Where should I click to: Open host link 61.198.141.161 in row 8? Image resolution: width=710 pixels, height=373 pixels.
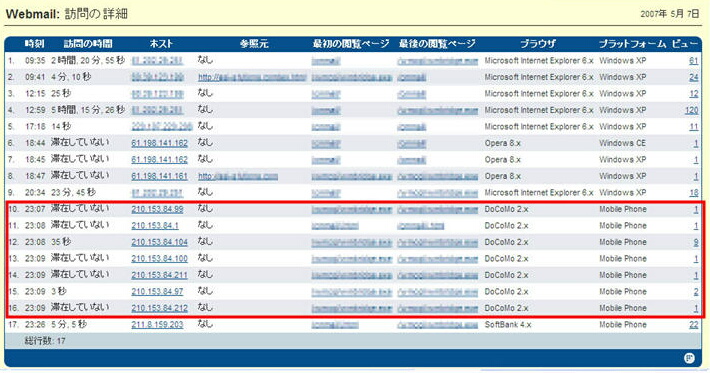click(x=159, y=176)
